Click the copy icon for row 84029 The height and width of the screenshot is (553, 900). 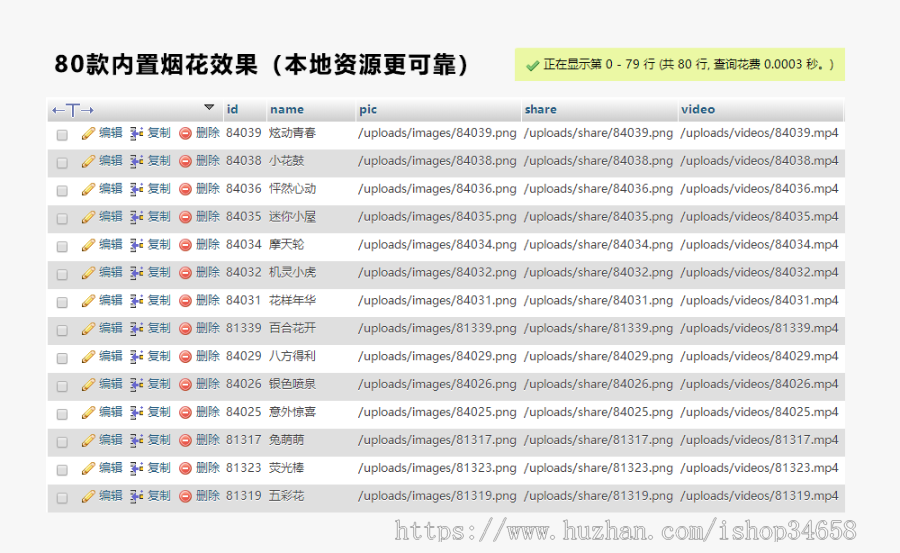coord(136,357)
